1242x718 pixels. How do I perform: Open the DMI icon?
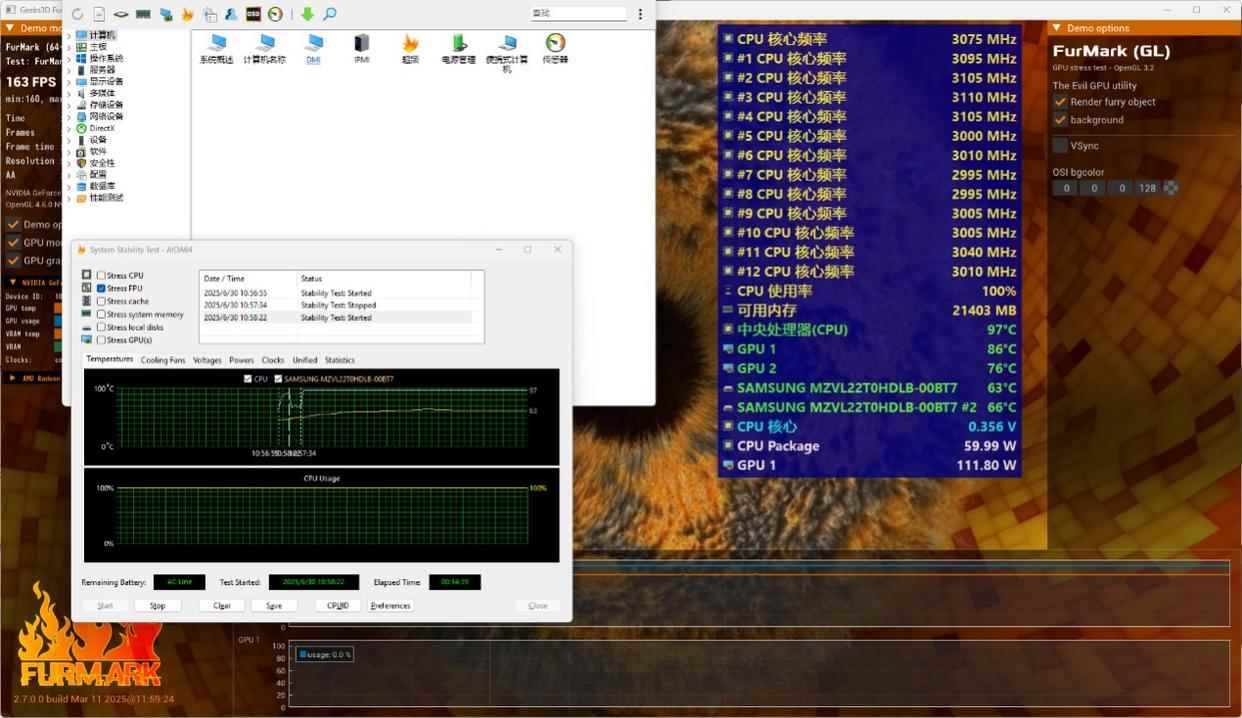(x=314, y=46)
